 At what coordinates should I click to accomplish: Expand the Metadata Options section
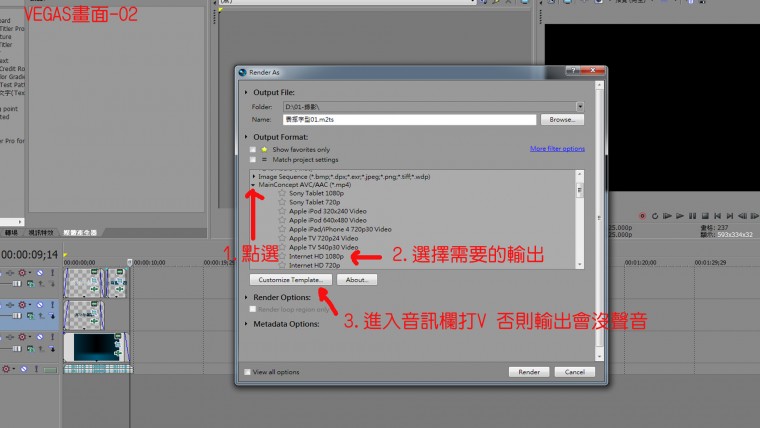[x=246, y=324]
